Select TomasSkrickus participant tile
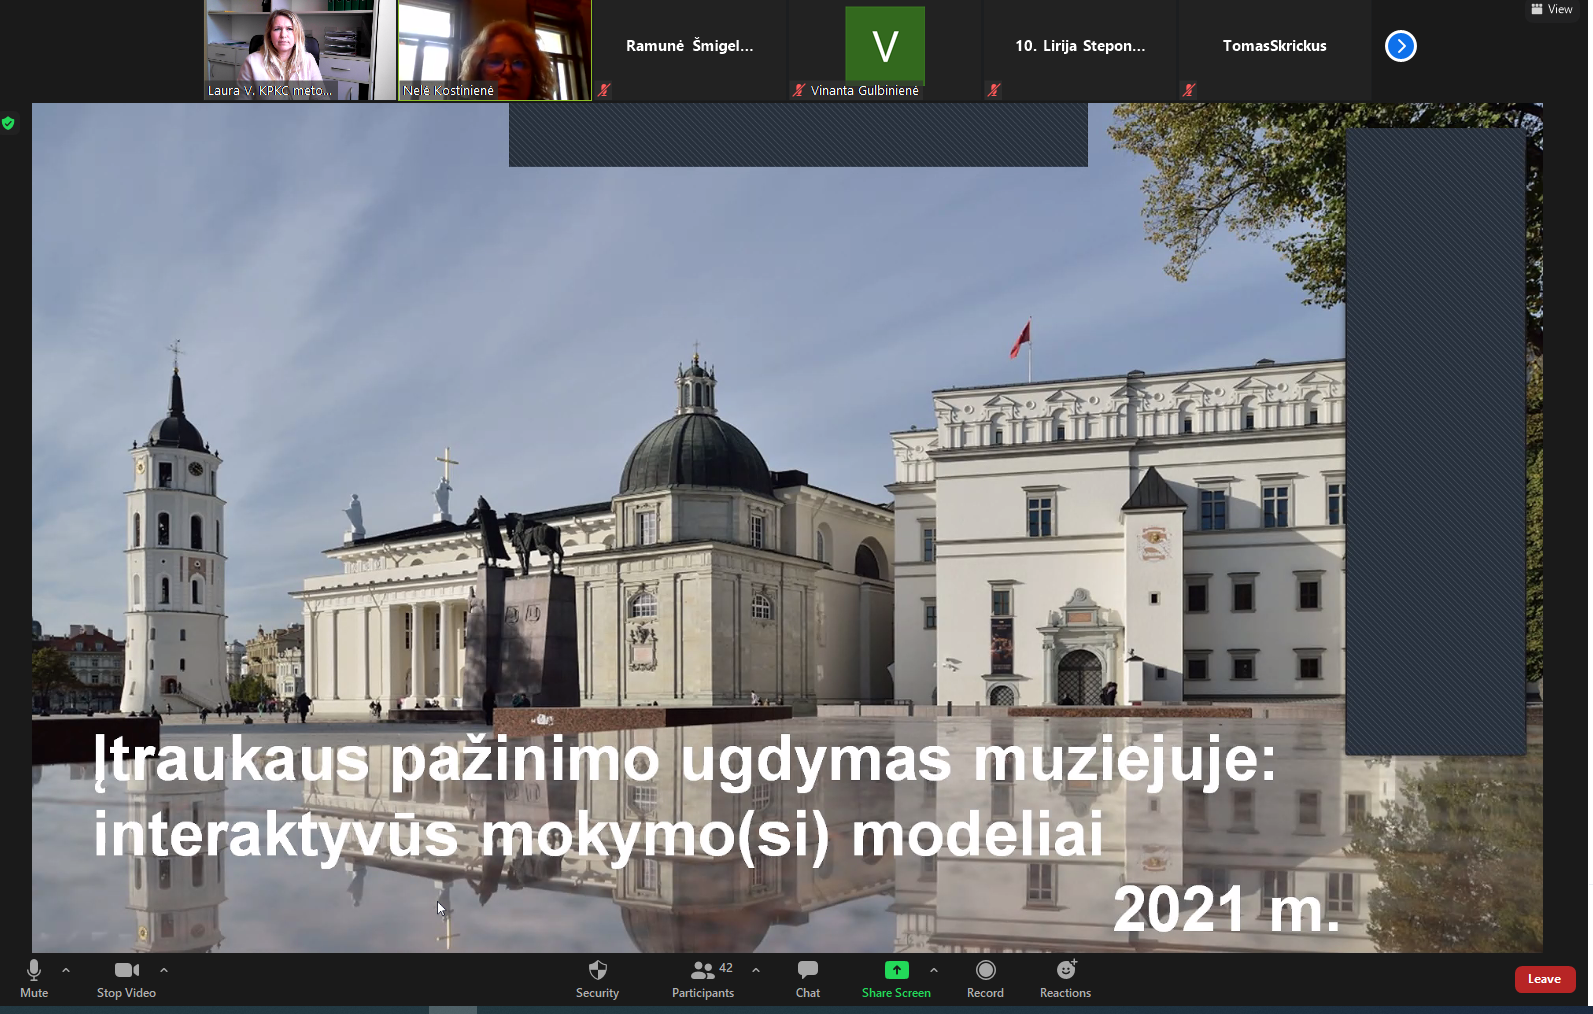The image size is (1593, 1014). (1275, 50)
